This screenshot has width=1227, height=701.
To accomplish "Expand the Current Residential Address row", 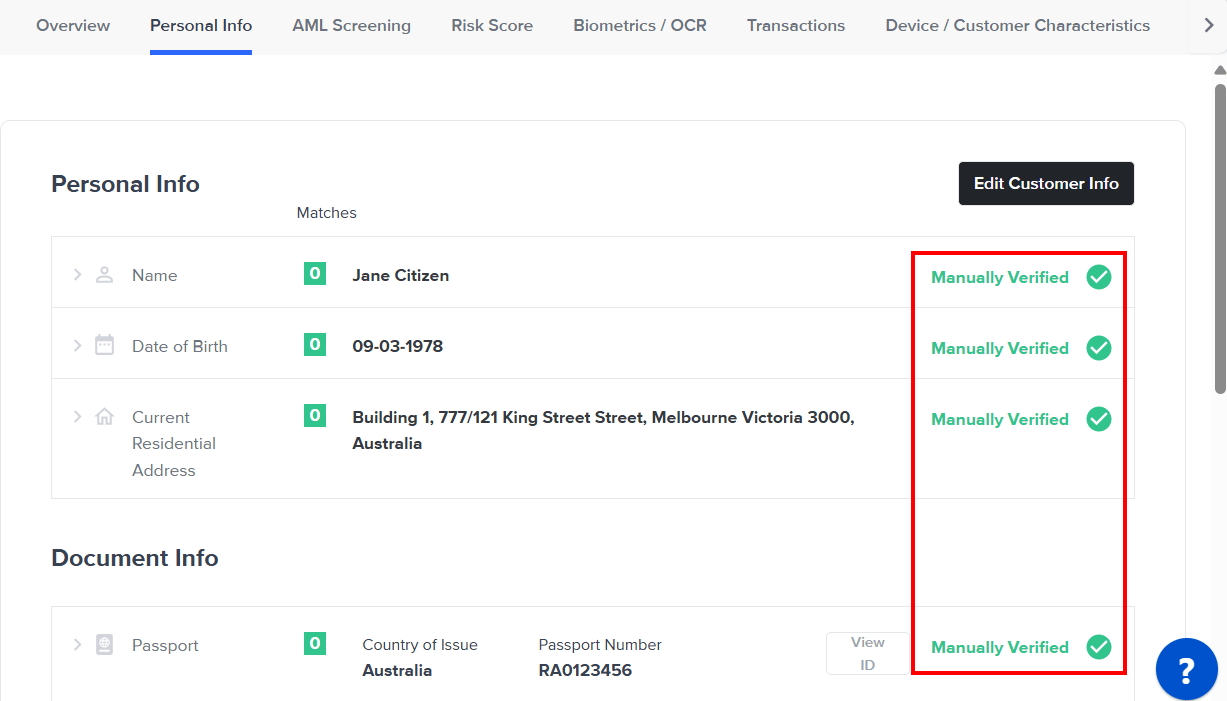I will point(77,417).
